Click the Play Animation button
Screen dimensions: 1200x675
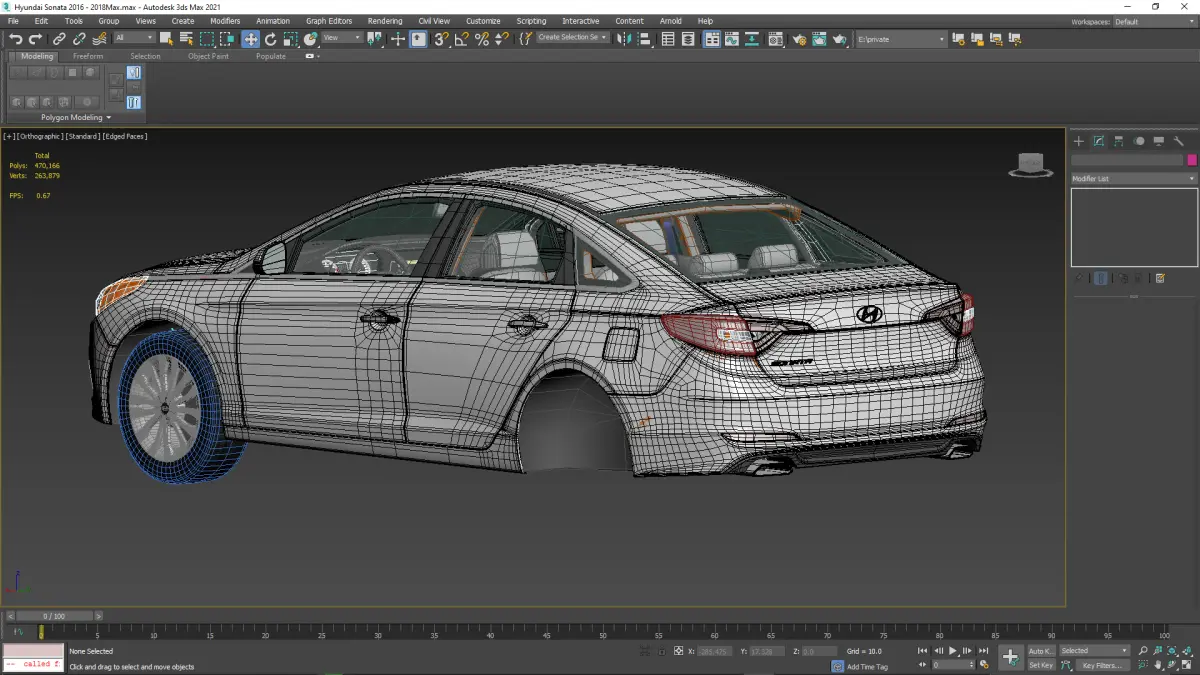(952, 651)
